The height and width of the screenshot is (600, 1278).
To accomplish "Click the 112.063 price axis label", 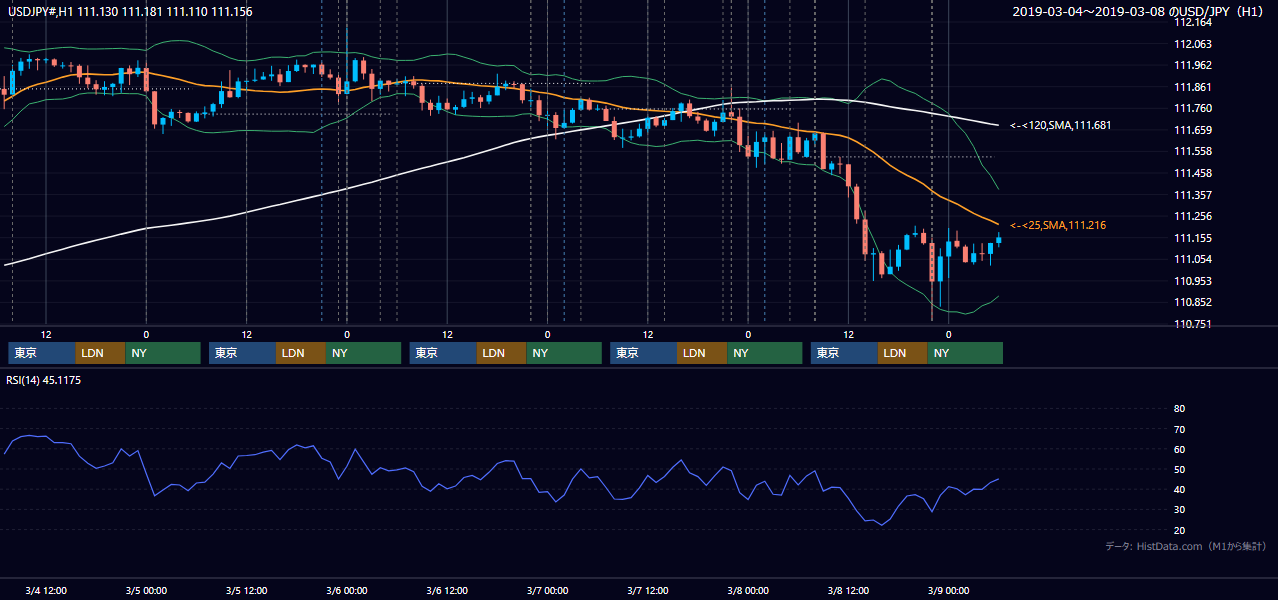I will (x=1192, y=44).
